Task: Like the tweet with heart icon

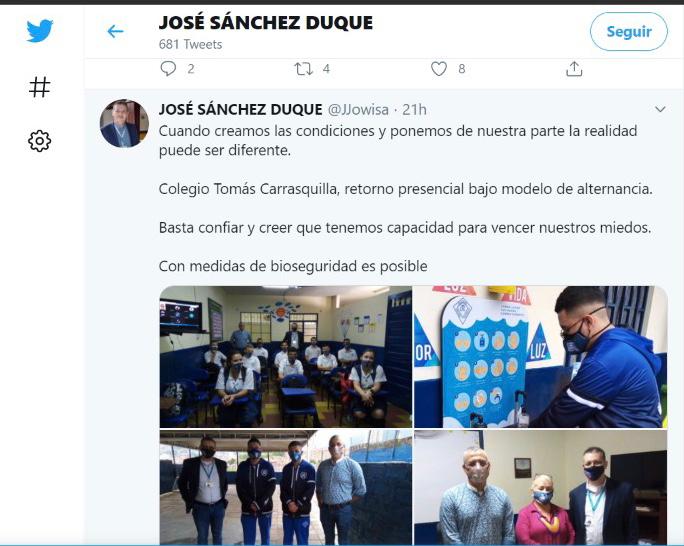Action: point(439,69)
